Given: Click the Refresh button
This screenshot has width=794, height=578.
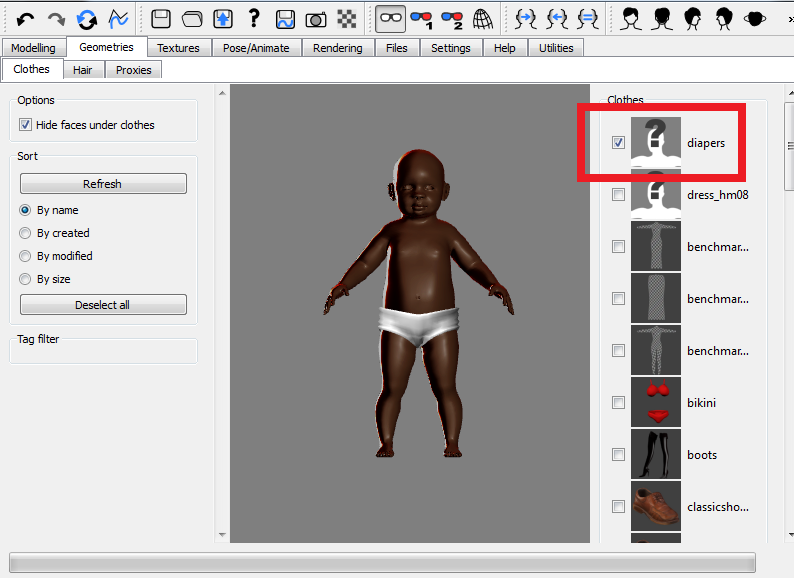Looking at the screenshot, I should 103,184.
